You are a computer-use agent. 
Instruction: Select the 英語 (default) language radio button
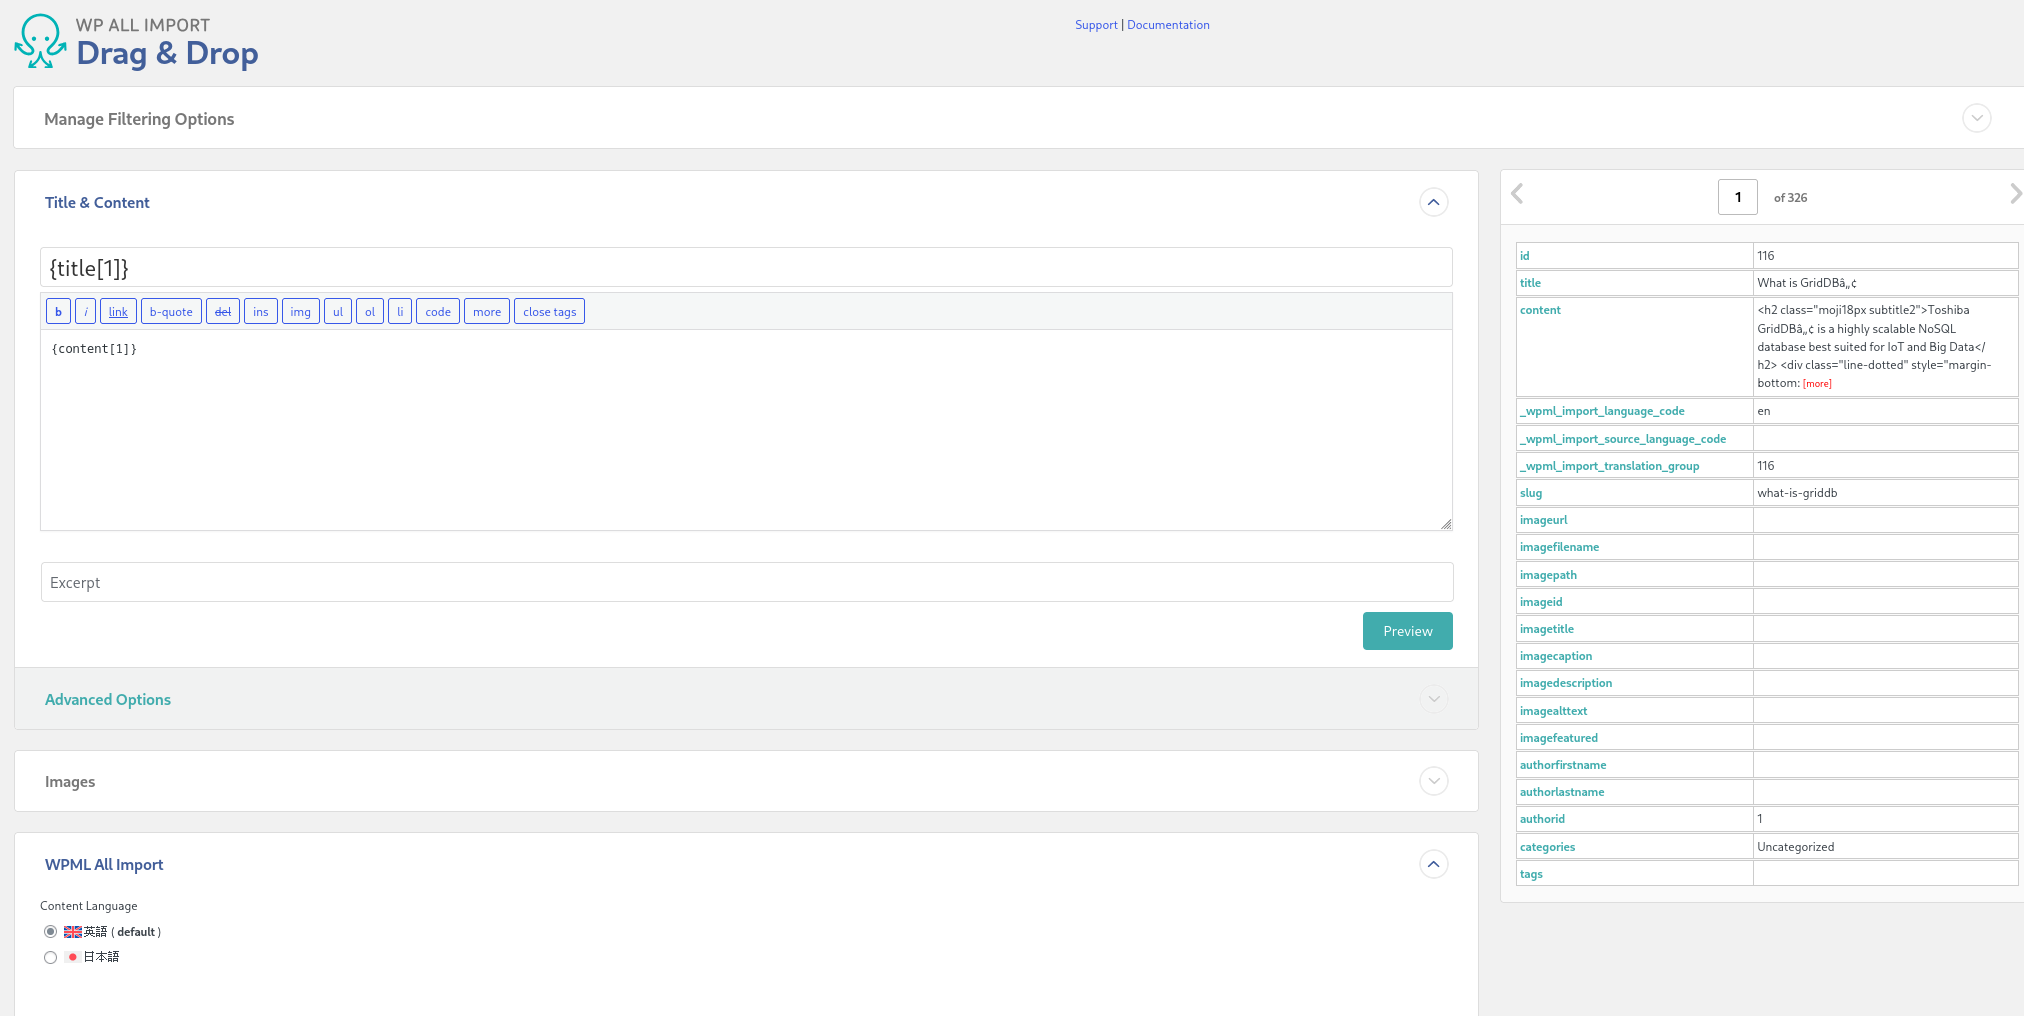click(50, 932)
